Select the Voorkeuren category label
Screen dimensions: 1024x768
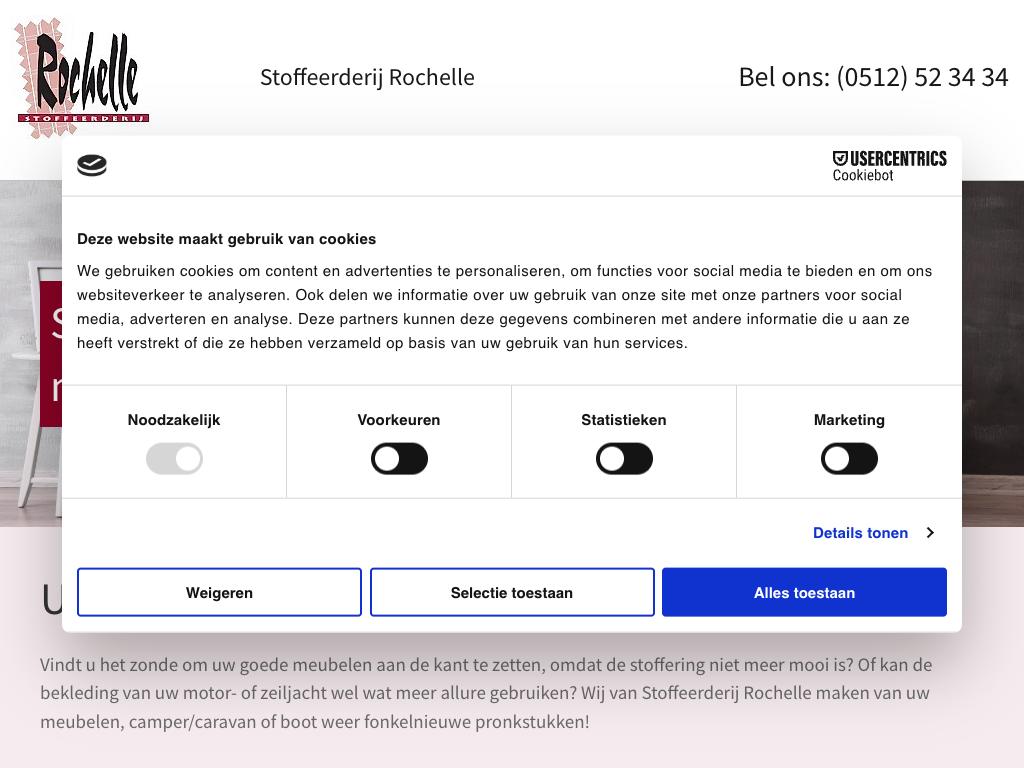coord(399,420)
